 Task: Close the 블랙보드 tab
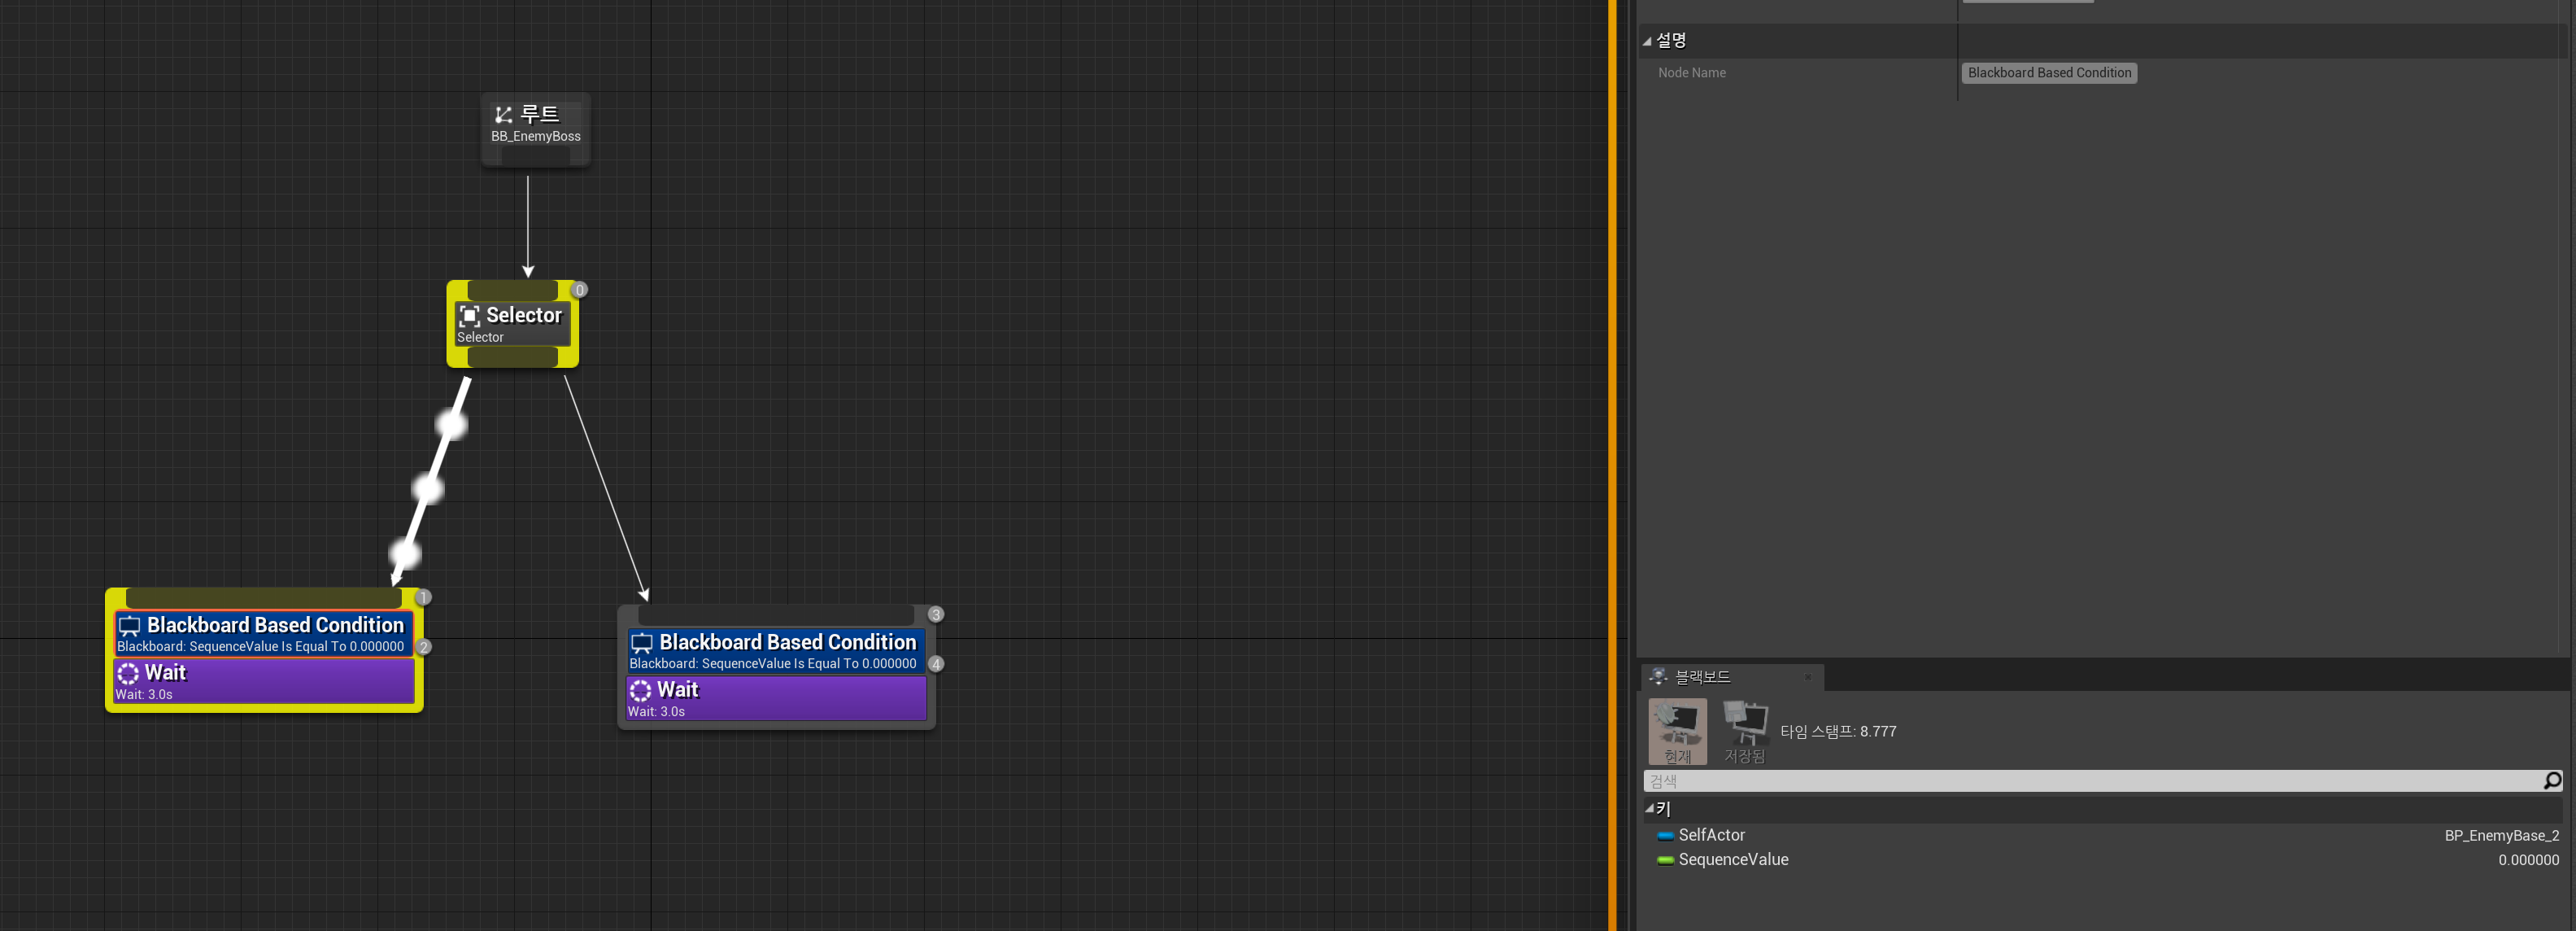pos(1807,677)
